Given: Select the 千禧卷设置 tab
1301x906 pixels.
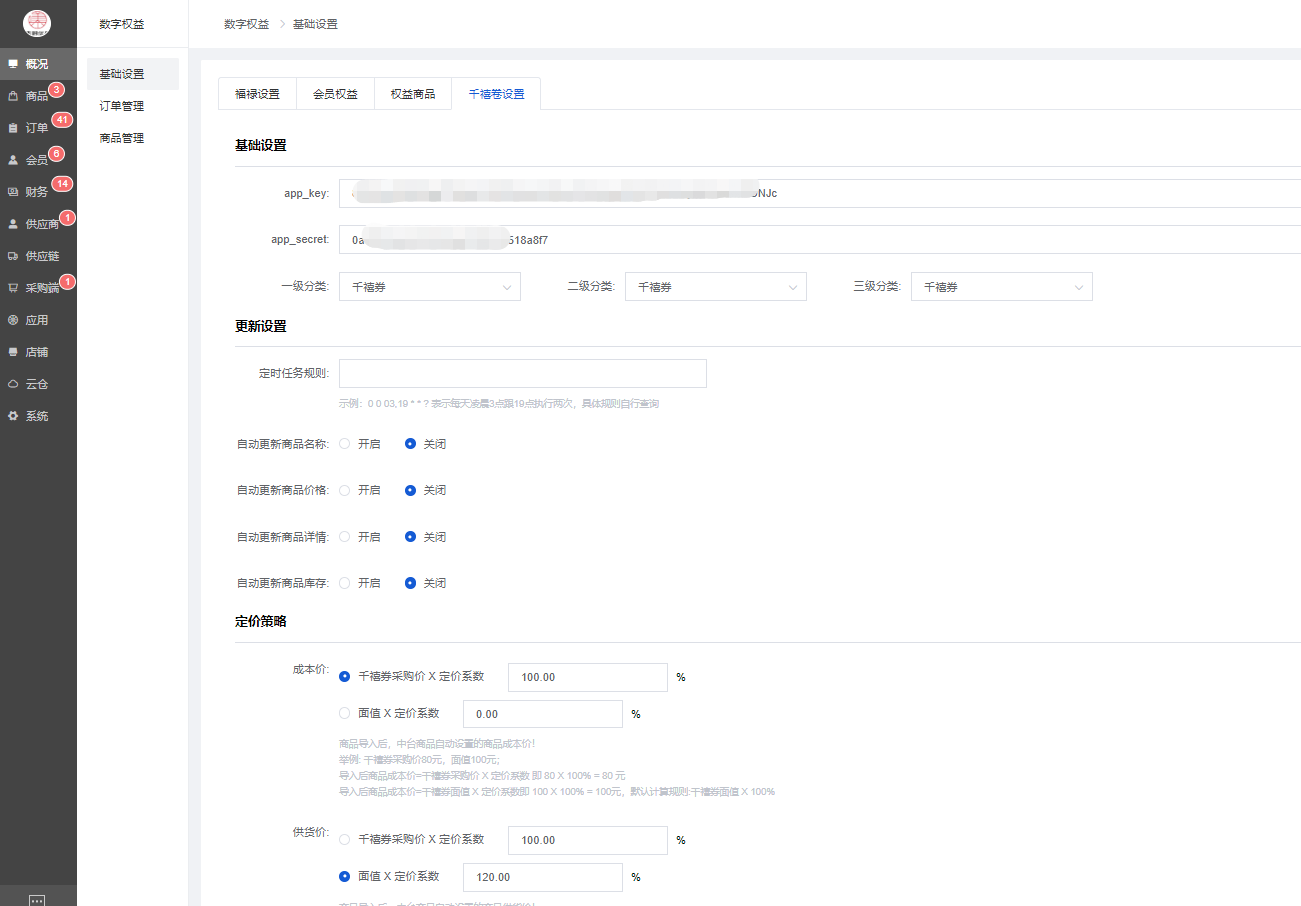Looking at the screenshot, I should [x=496, y=94].
